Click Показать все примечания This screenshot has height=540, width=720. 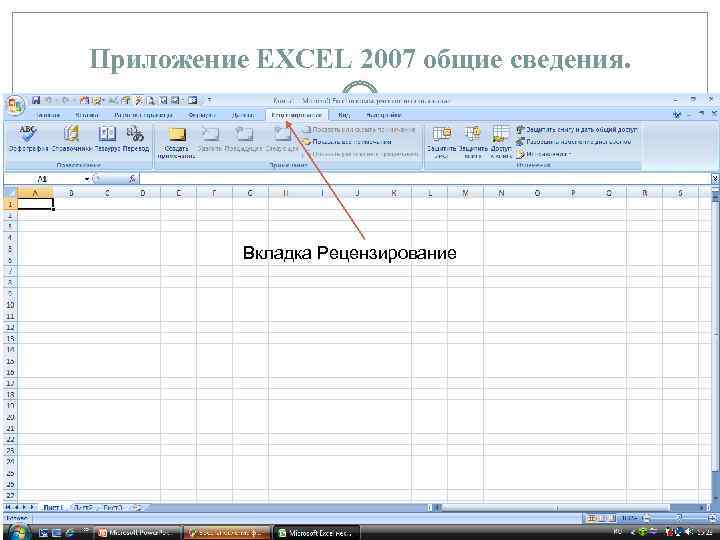(x=348, y=142)
